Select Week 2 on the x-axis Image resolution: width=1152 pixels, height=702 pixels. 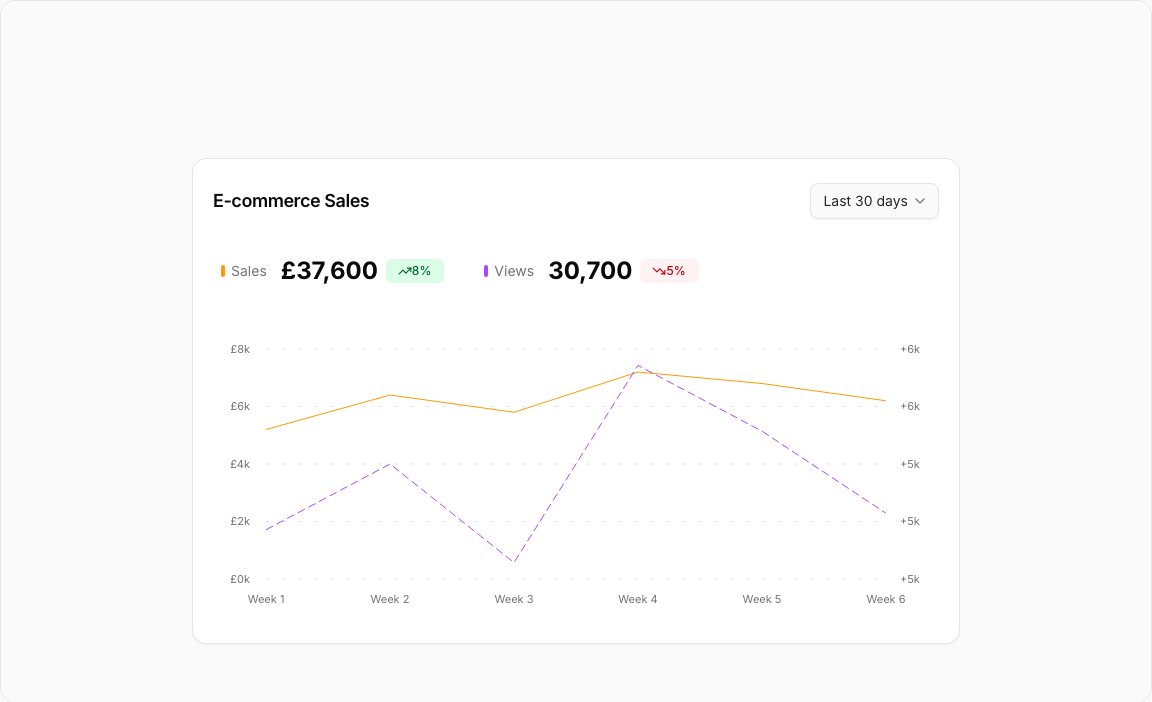pyautogui.click(x=390, y=599)
